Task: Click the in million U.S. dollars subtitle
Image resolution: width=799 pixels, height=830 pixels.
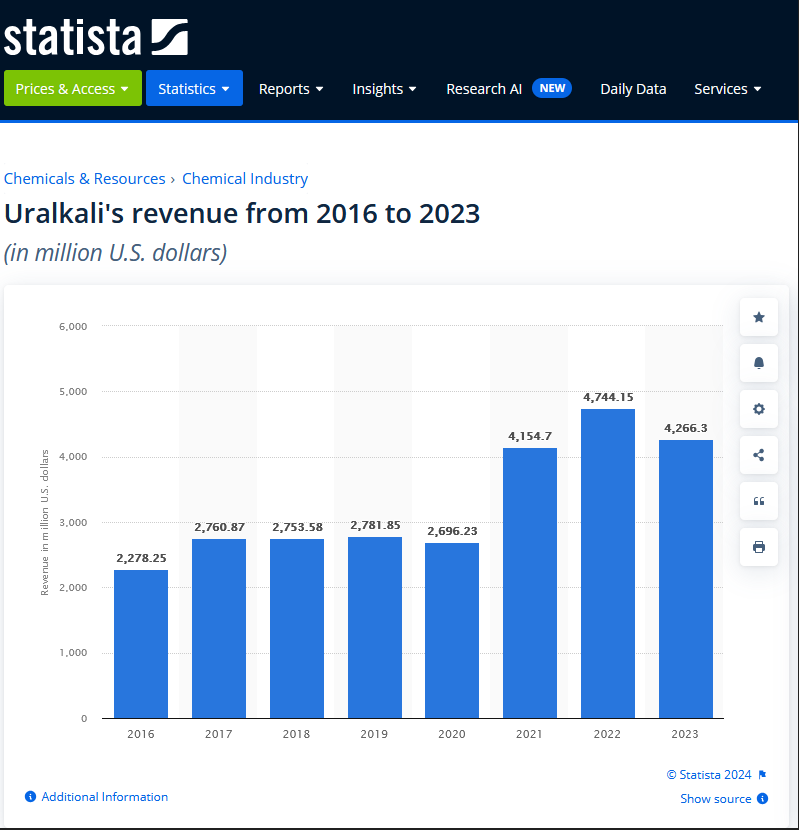Action: 115,253
